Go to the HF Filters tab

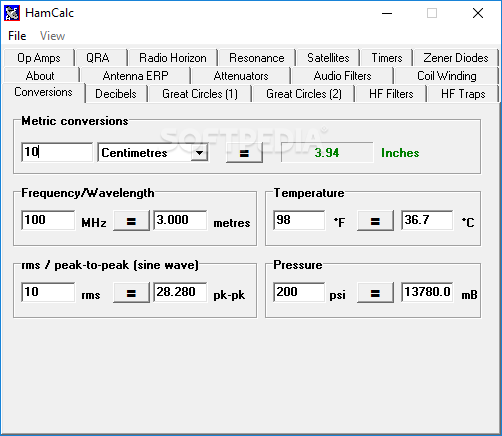point(391,94)
